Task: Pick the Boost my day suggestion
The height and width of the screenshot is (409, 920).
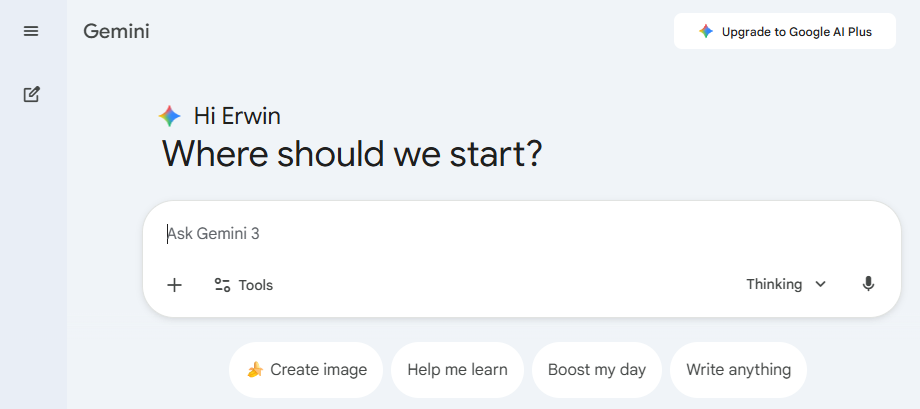Action: [596, 370]
